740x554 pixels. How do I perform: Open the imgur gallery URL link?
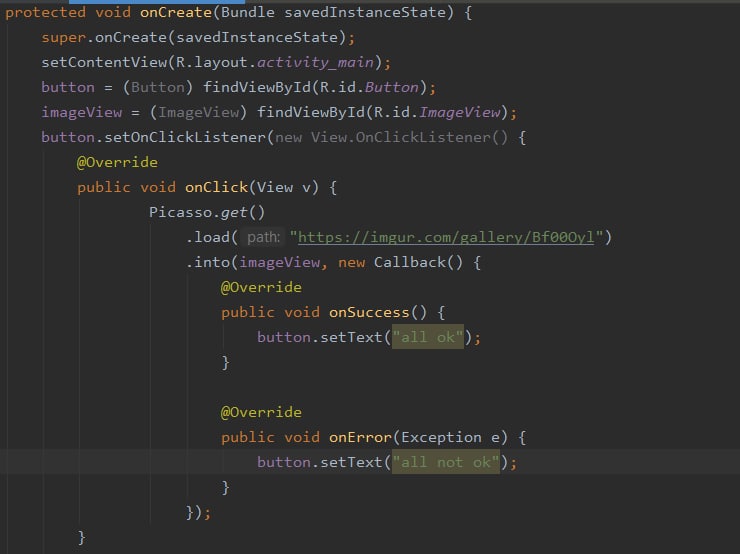(446, 237)
